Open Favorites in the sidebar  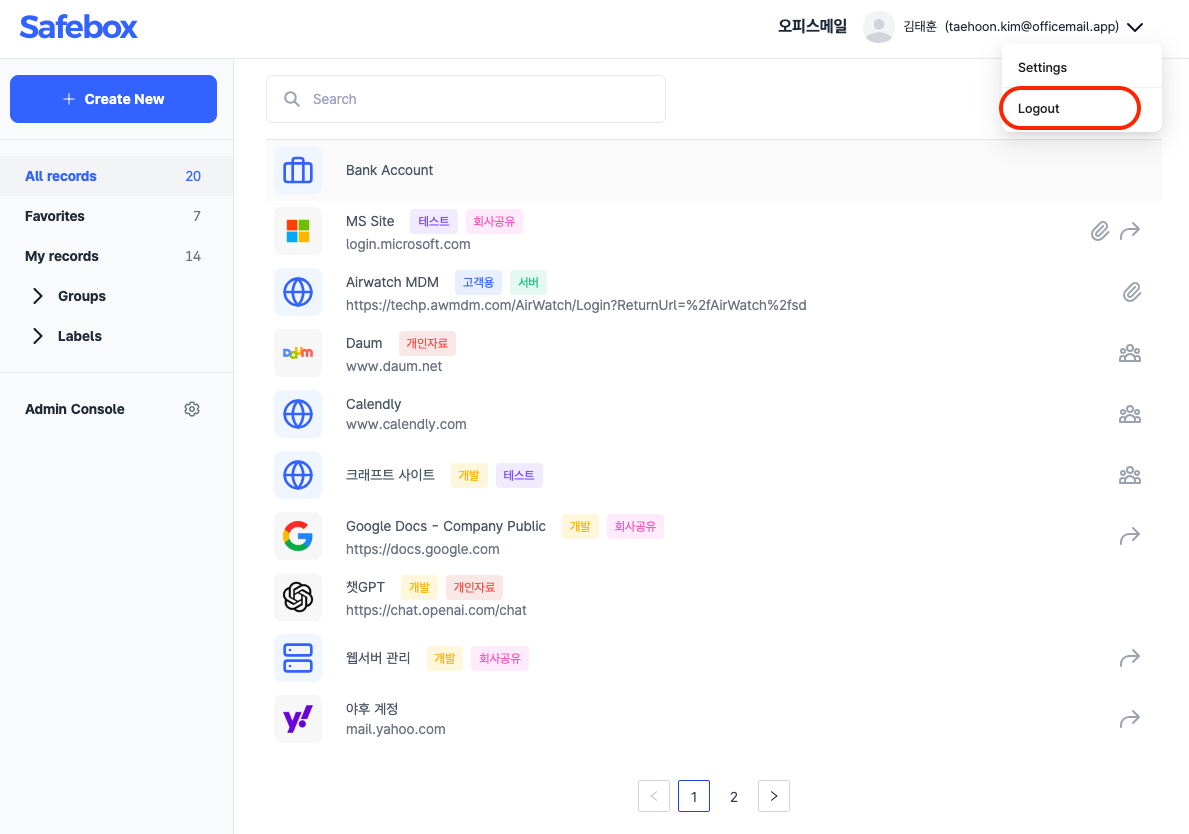55,216
